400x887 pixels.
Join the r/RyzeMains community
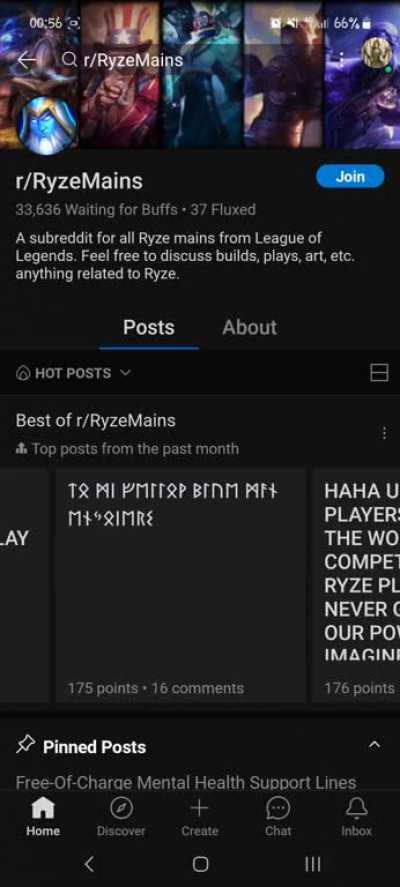coord(350,176)
